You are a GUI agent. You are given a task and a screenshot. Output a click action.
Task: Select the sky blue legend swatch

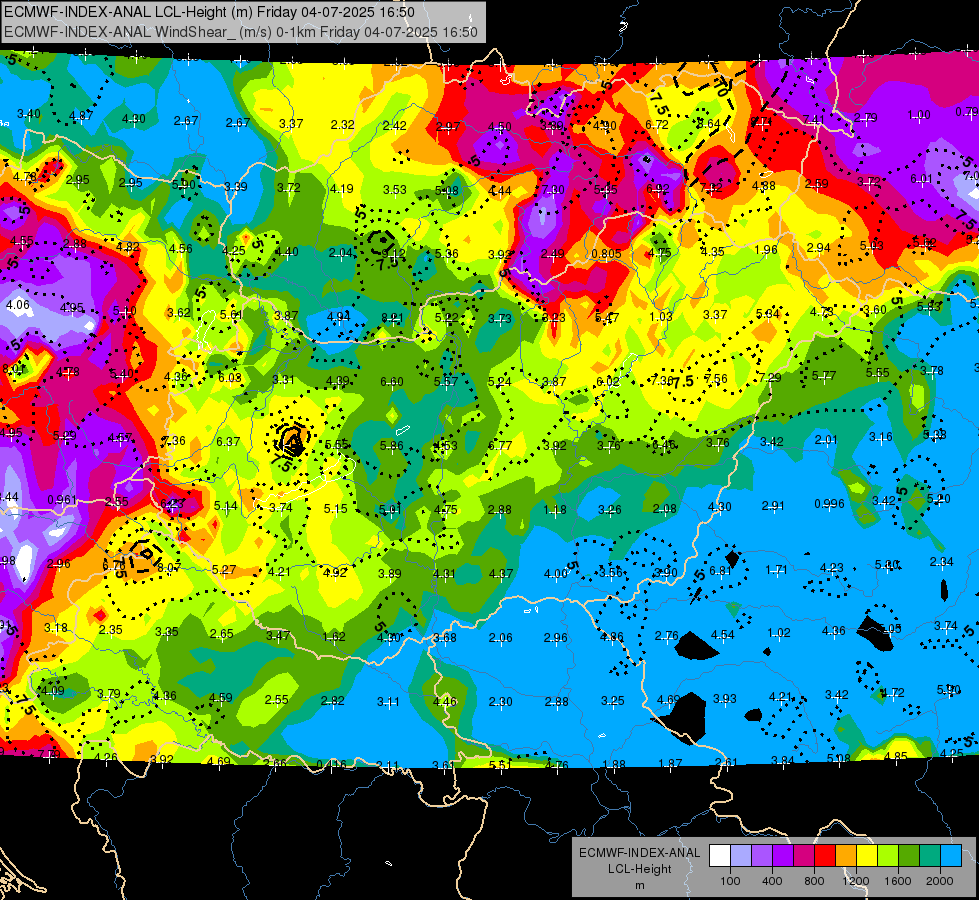click(950, 856)
